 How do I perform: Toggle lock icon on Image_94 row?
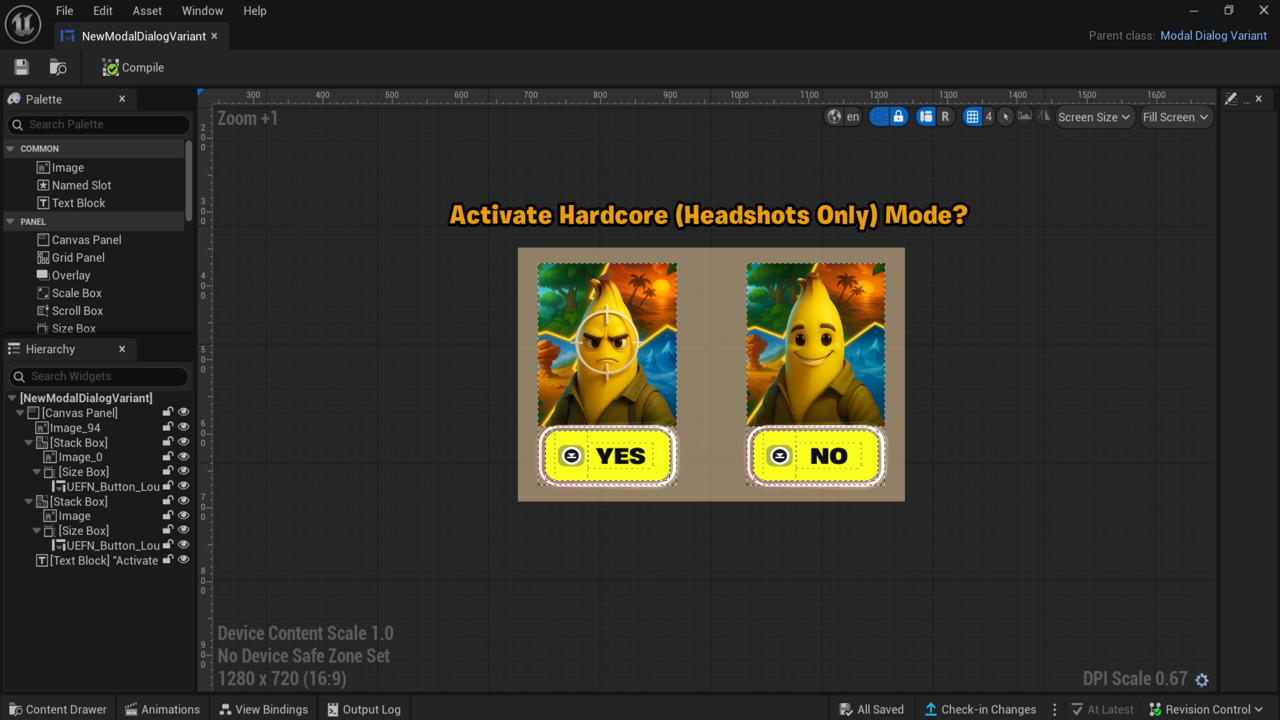tap(168, 427)
